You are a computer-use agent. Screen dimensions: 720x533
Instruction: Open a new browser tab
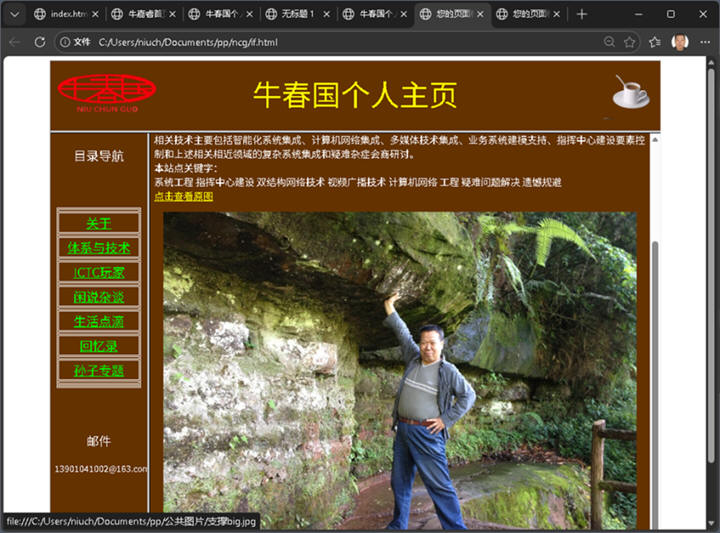(x=582, y=14)
